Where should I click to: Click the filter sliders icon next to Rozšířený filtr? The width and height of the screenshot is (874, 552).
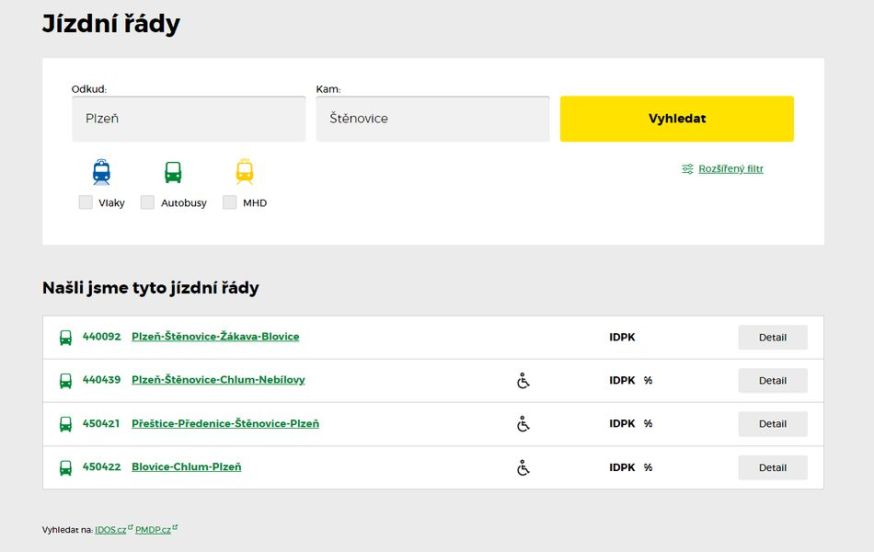point(687,168)
